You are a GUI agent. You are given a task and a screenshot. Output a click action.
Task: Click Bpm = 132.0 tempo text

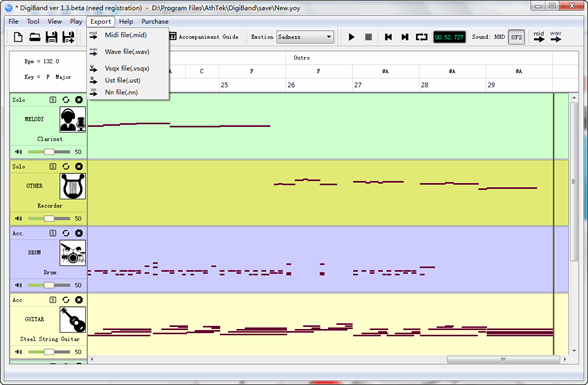(42, 61)
